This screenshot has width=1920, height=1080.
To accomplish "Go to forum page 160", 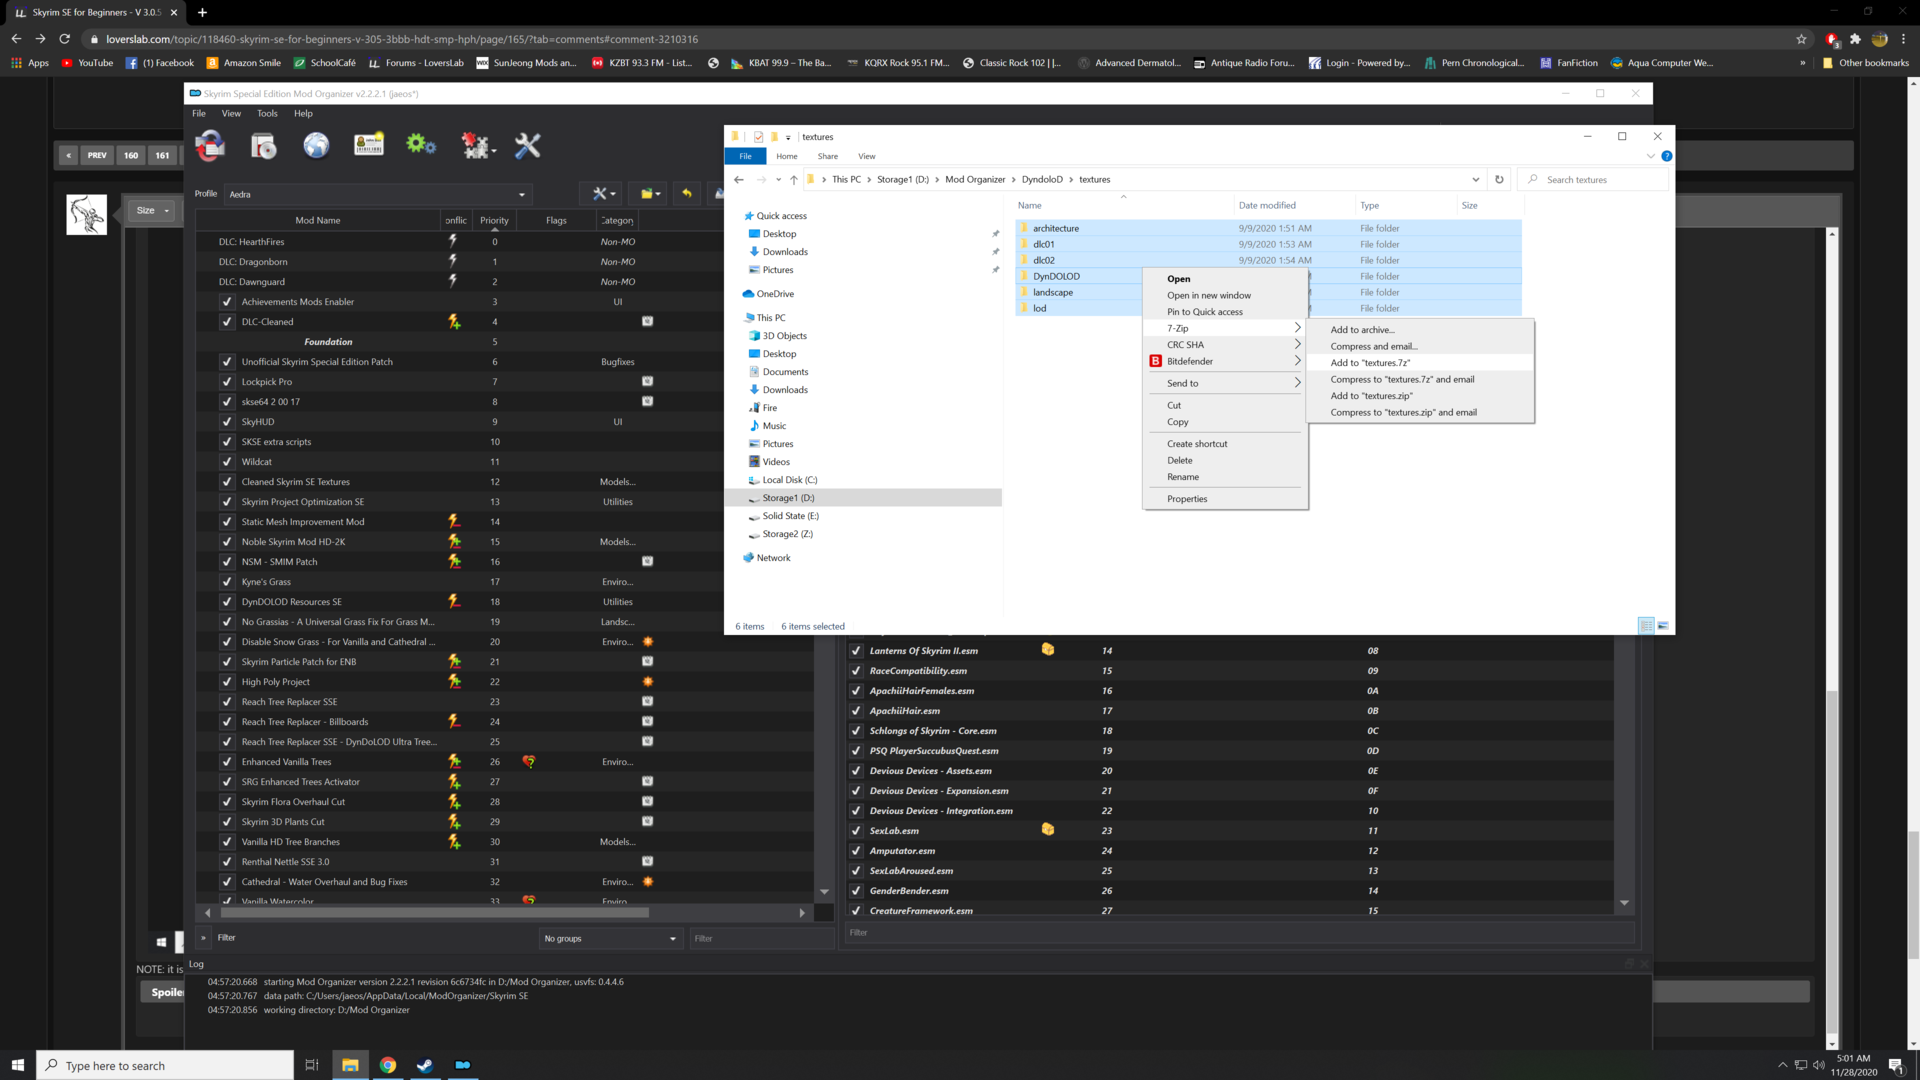I will (x=131, y=155).
